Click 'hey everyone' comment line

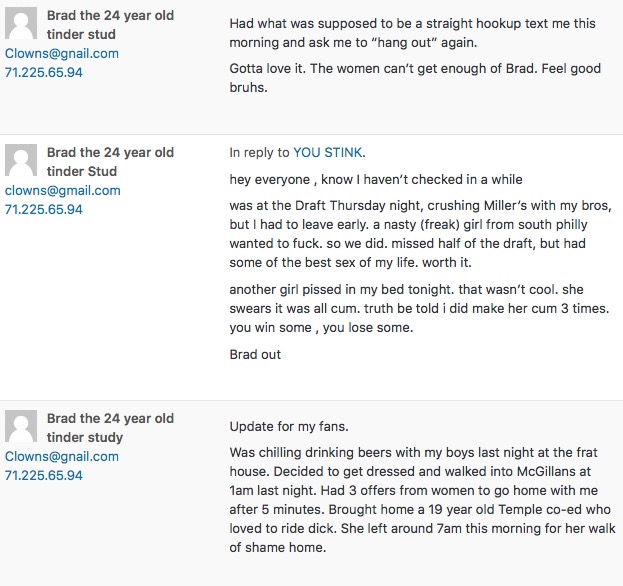(x=376, y=179)
